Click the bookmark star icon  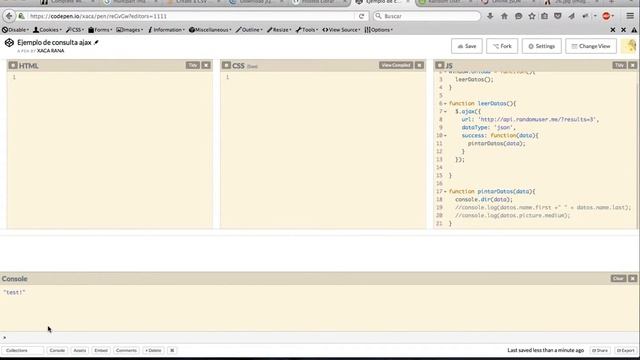[532, 16]
